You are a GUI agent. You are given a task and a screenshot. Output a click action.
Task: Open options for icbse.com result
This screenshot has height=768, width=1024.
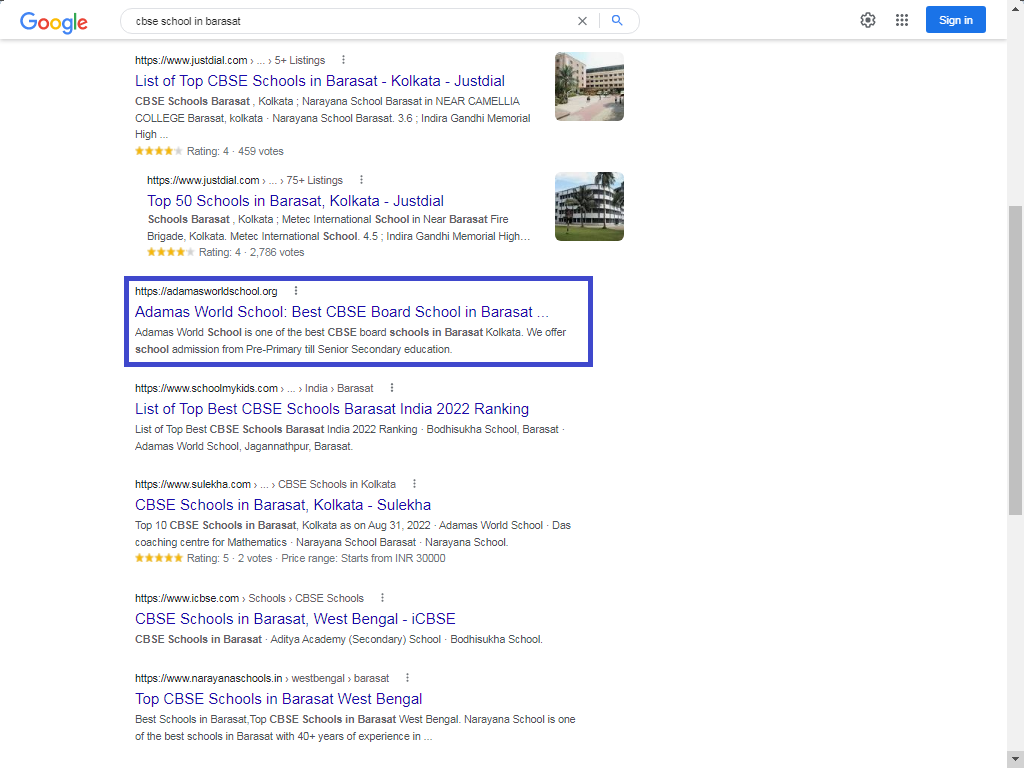(382, 598)
